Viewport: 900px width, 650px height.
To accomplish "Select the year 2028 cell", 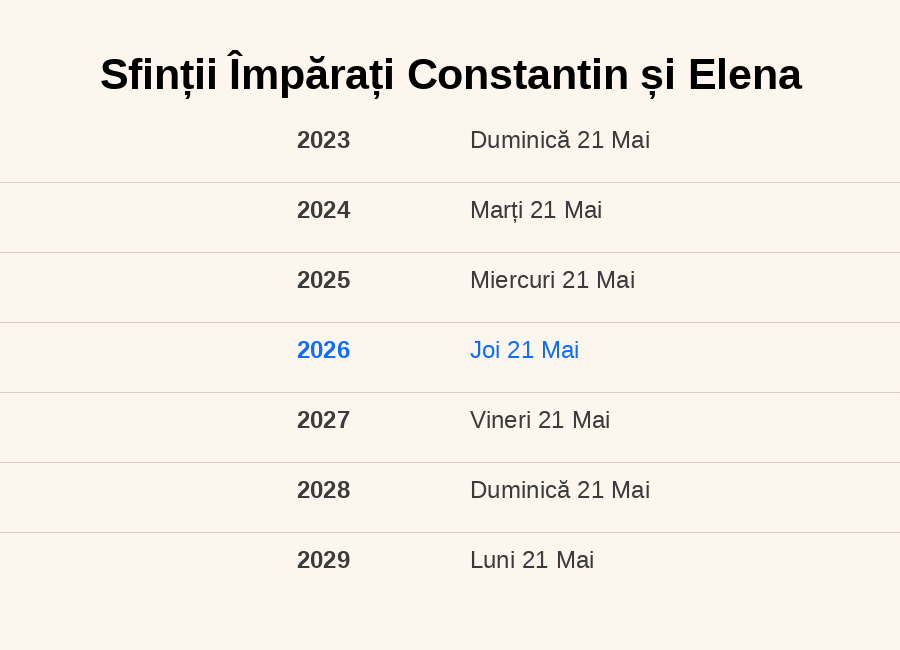I will [323, 490].
